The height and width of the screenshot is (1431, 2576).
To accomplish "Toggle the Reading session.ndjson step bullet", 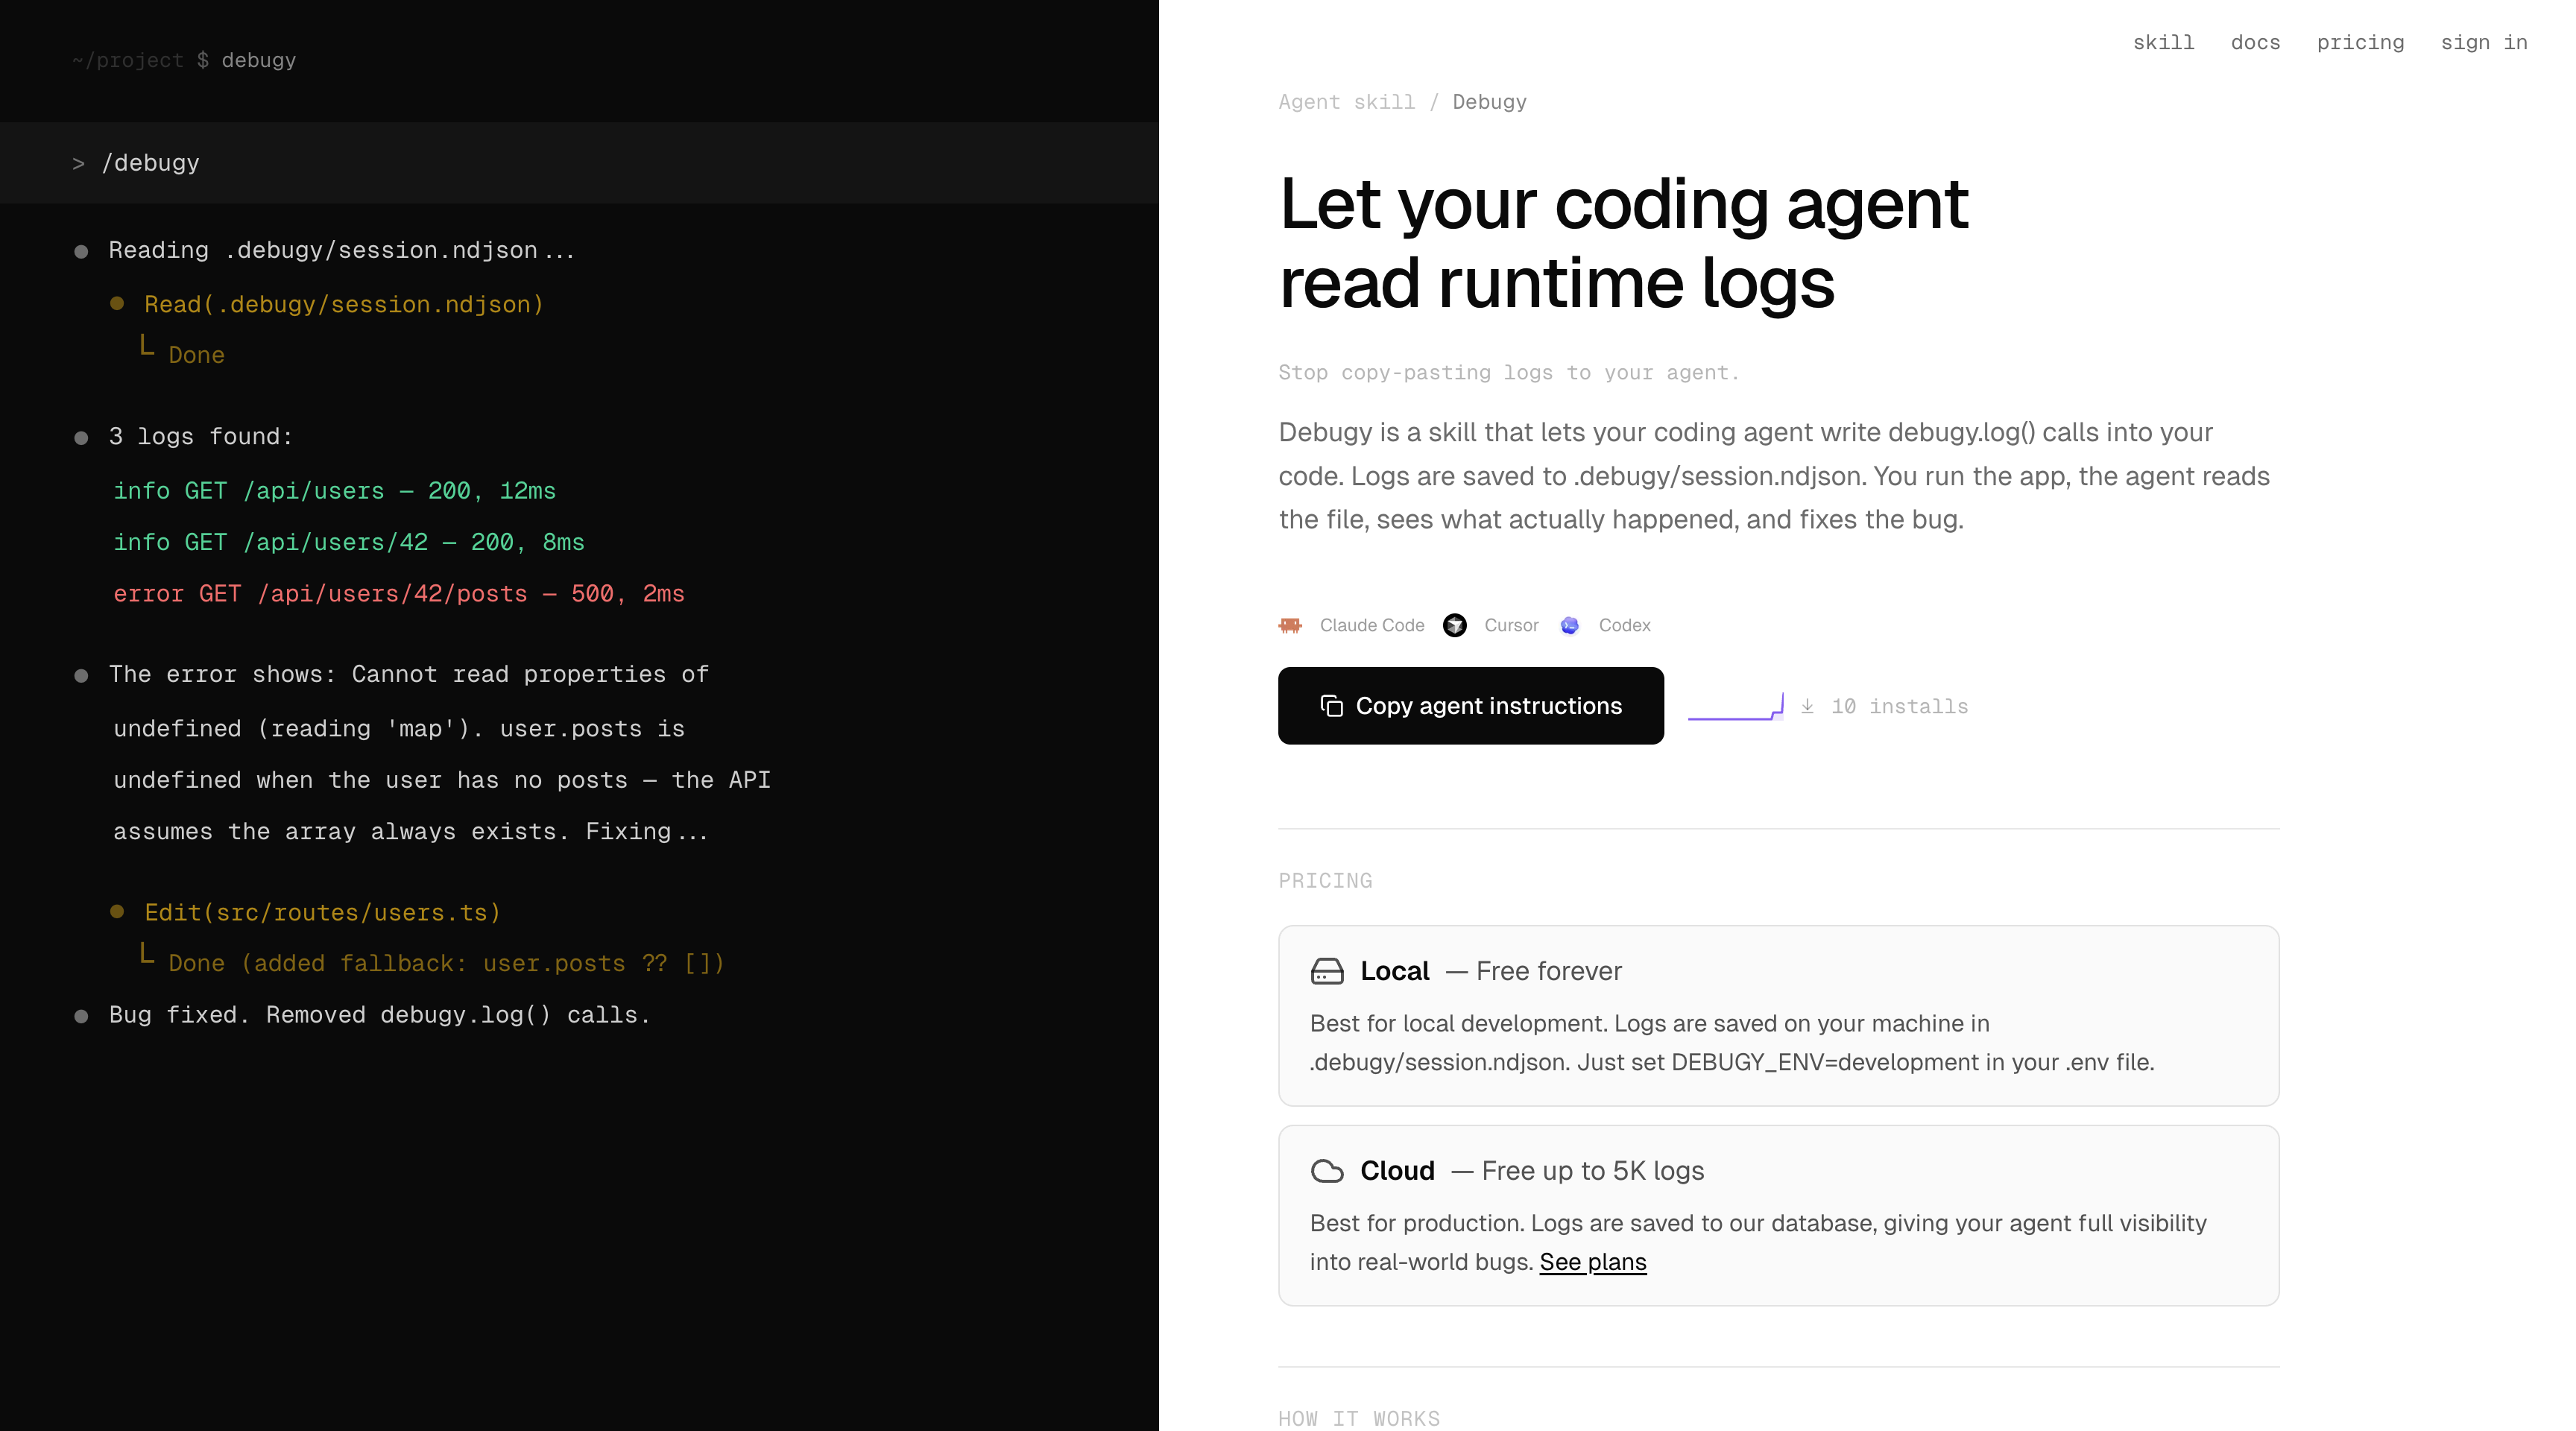I will coord(81,251).
